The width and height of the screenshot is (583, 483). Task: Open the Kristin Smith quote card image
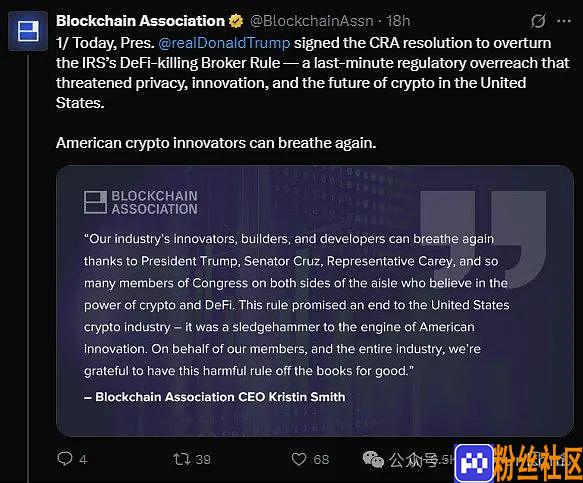315,301
